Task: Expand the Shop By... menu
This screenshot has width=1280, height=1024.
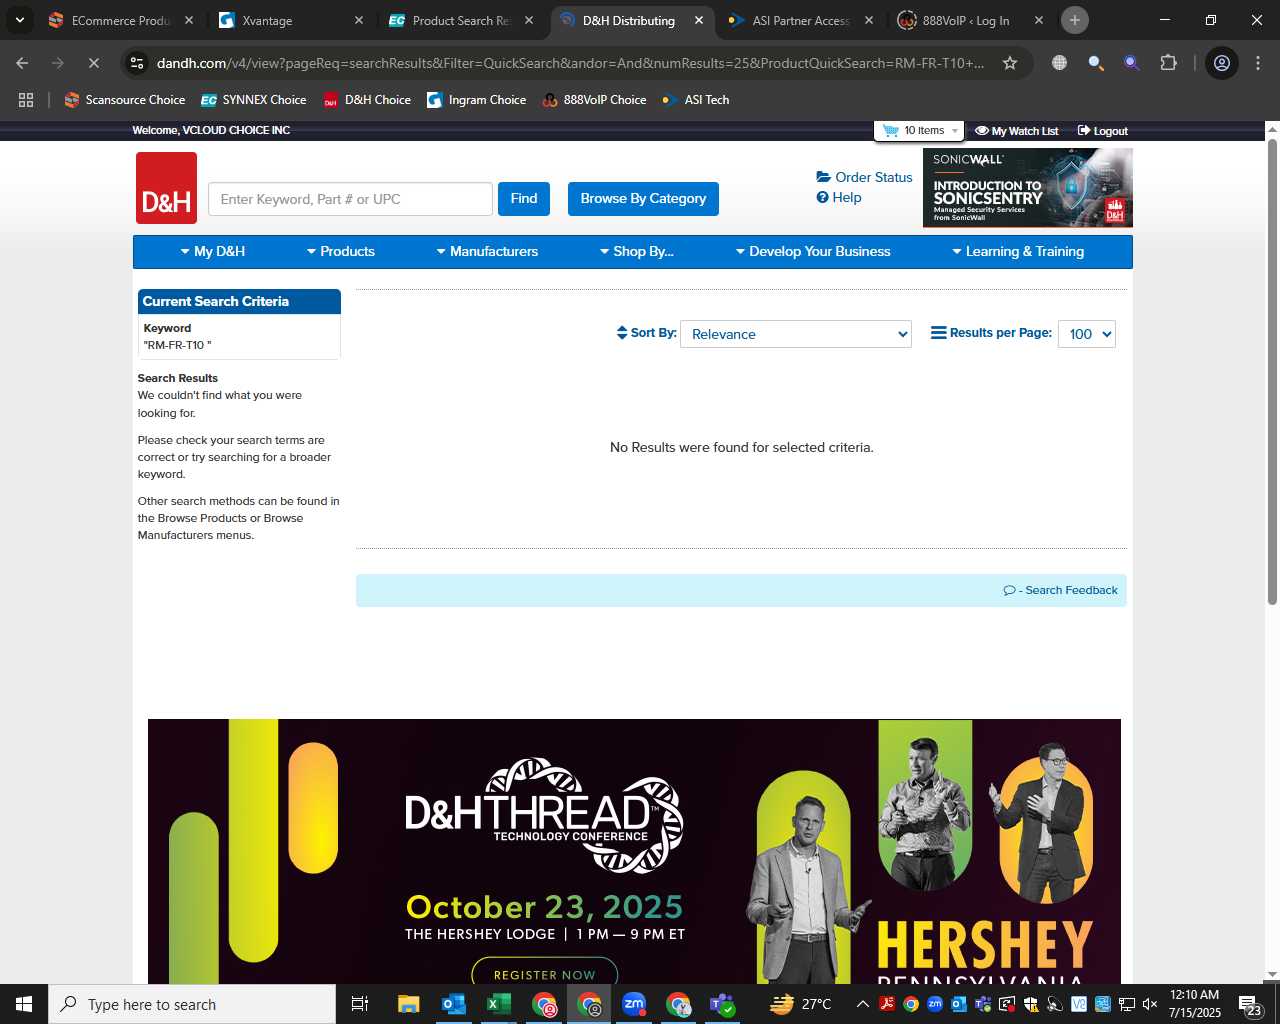Action: pos(636,252)
